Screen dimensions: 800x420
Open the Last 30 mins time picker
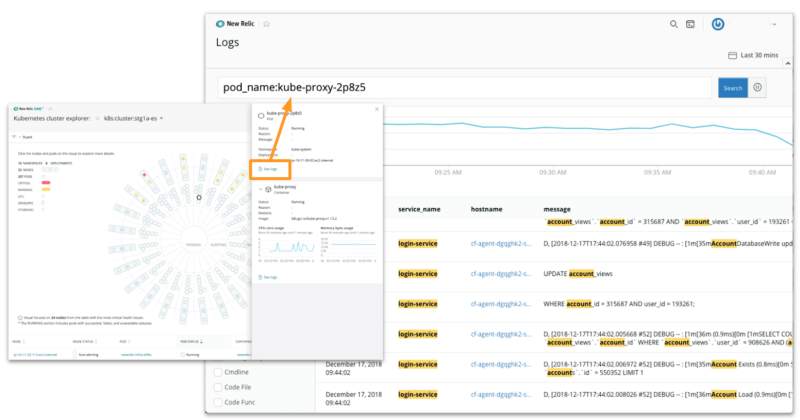[x=753, y=55]
